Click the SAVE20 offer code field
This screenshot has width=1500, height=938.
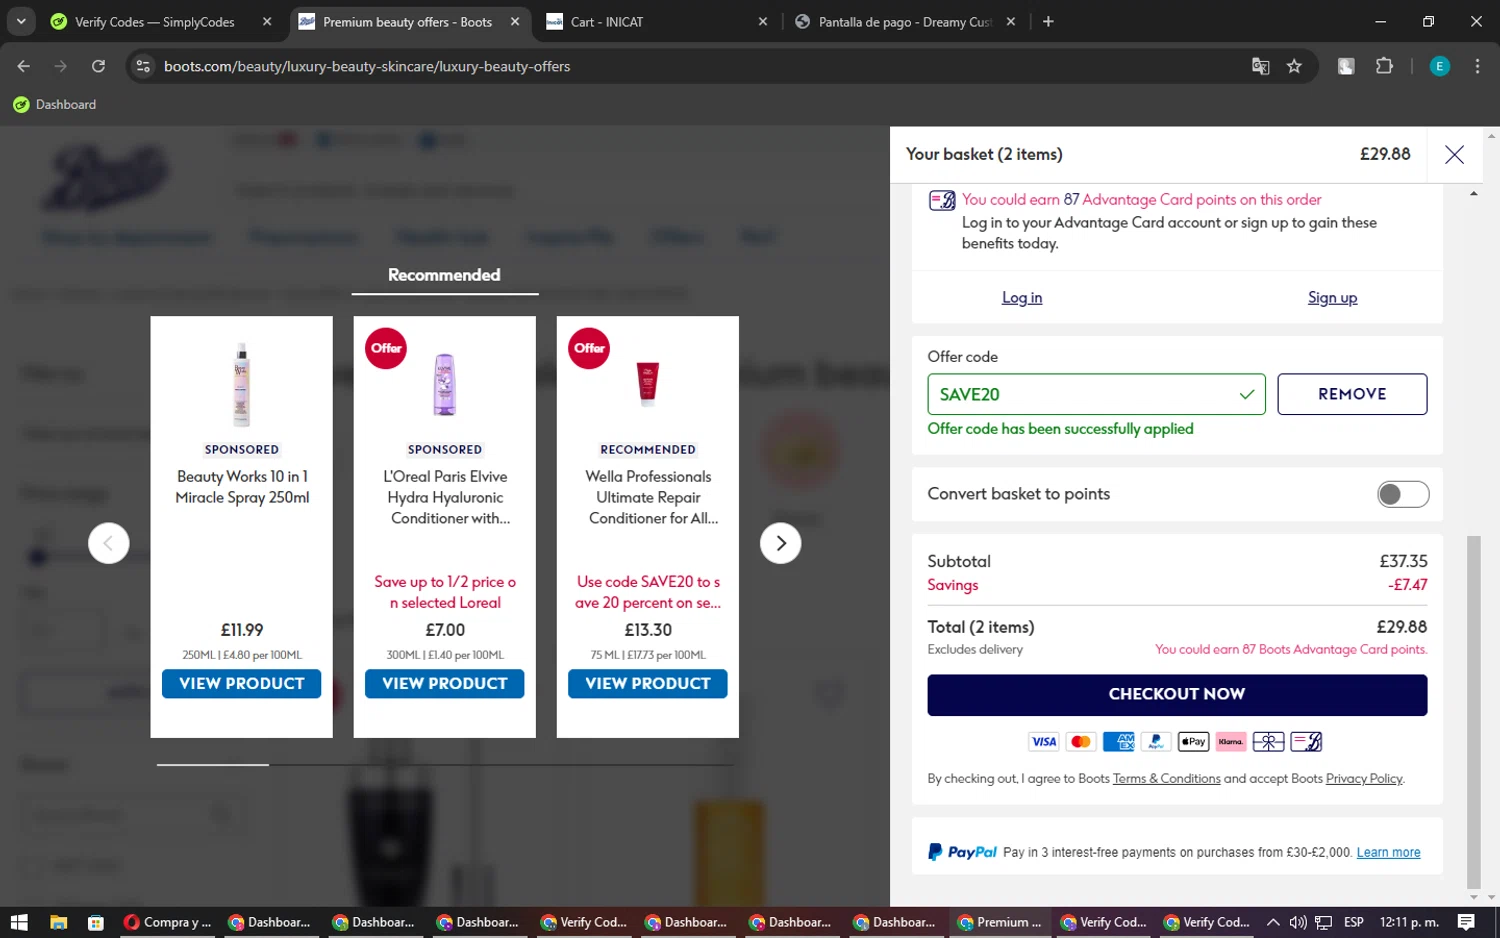coord(1096,394)
